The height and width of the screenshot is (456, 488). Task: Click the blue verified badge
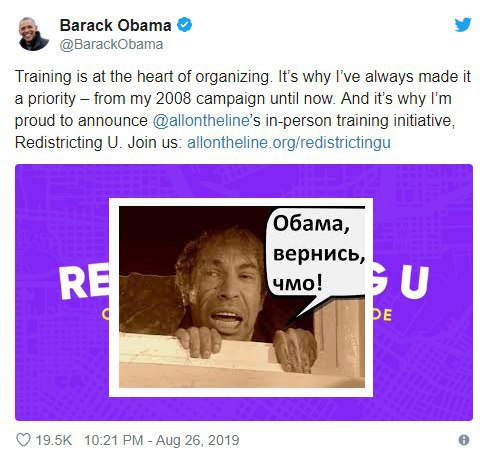pyautogui.click(x=184, y=25)
